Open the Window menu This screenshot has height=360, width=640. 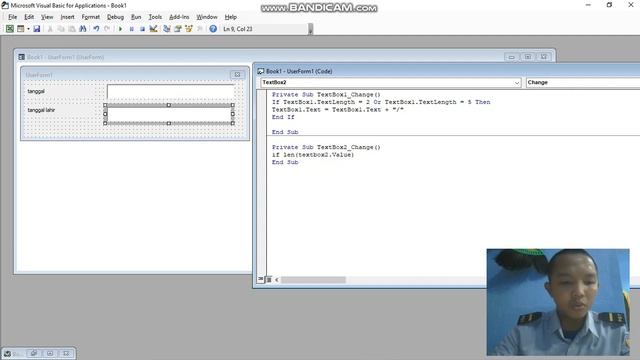(x=207, y=17)
